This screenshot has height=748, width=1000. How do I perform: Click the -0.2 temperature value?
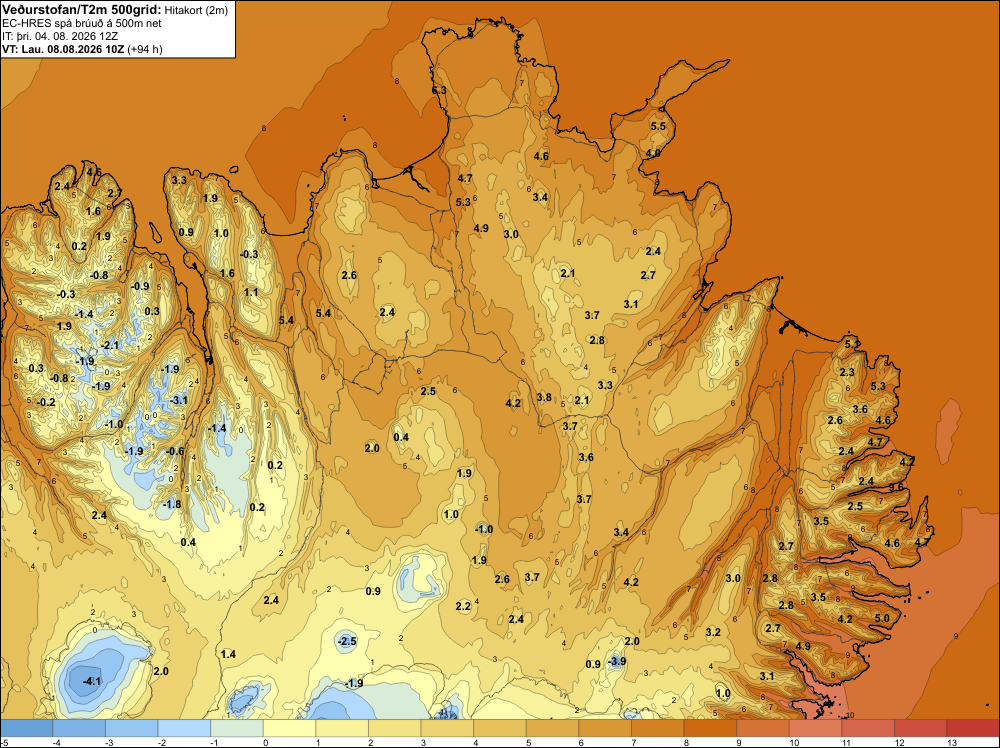click(x=46, y=402)
